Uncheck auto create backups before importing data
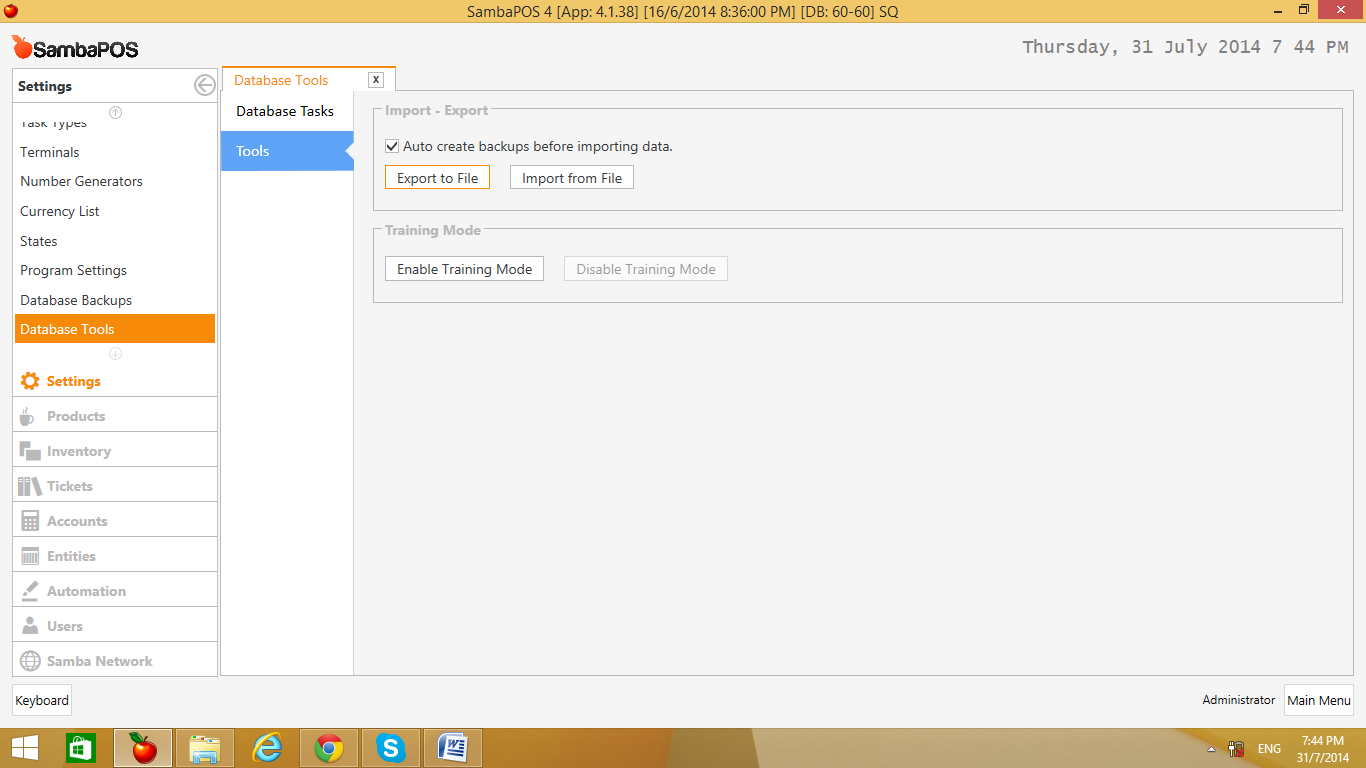 pos(392,146)
